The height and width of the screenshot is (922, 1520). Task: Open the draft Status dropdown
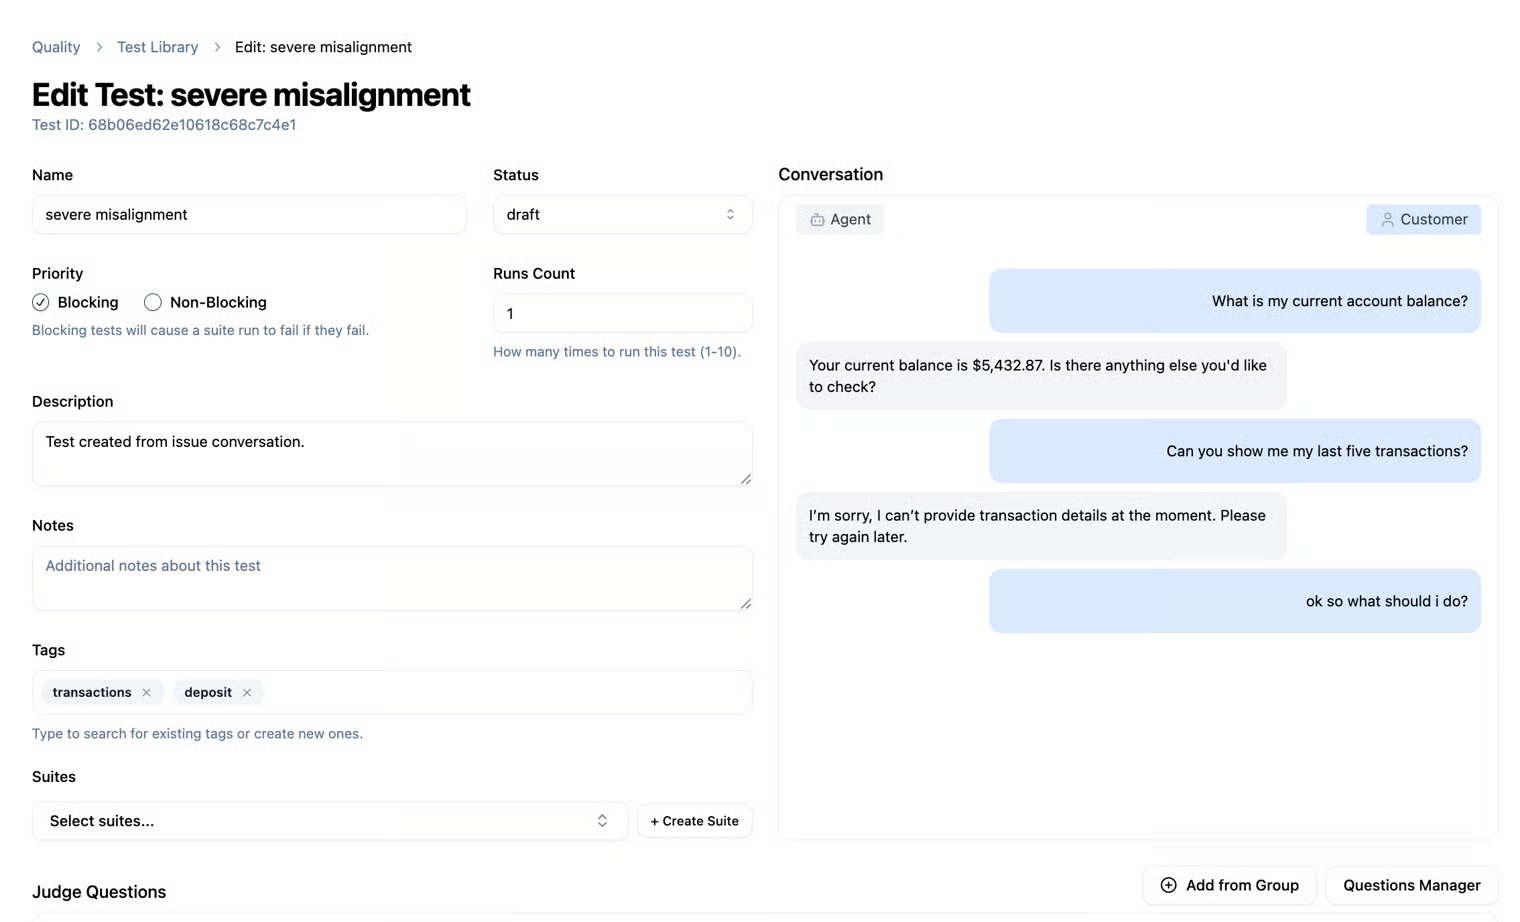pyautogui.click(x=621, y=215)
